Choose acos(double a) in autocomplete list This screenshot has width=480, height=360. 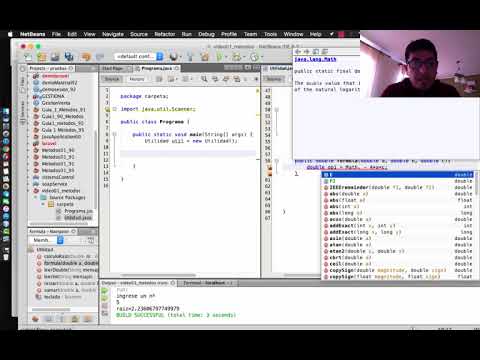(398, 219)
